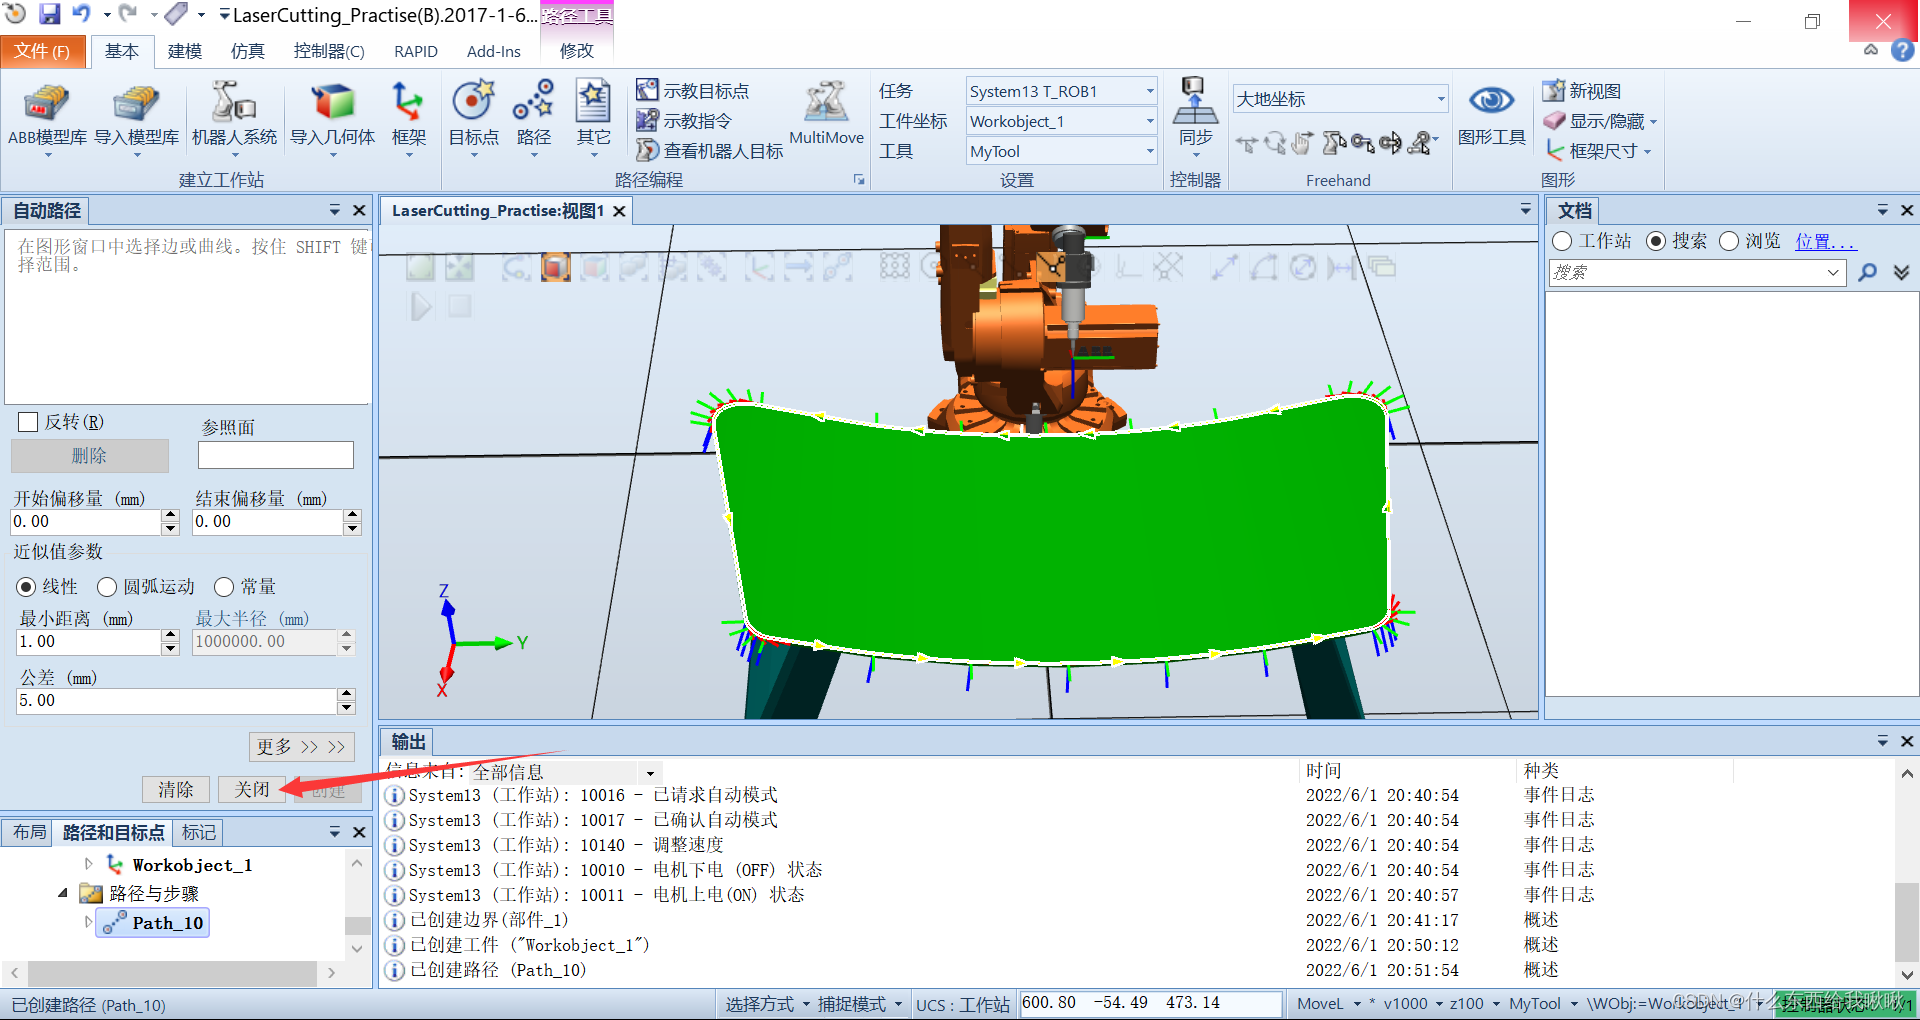1920x1020 pixels.
Task: Click the 关闭 close button in 自动路径
Action: 252,789
